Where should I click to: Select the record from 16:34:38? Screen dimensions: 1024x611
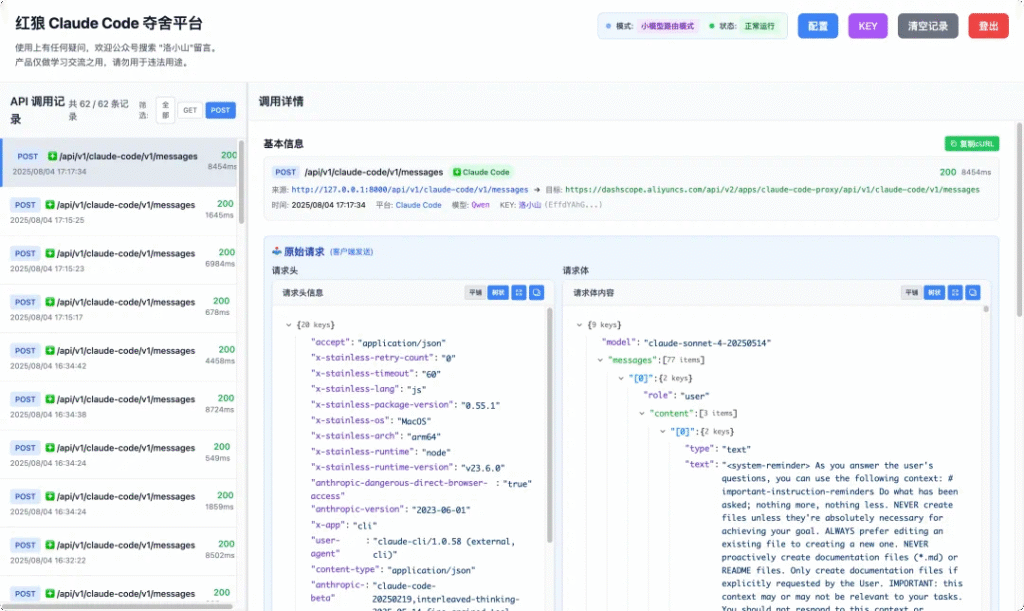119,406
